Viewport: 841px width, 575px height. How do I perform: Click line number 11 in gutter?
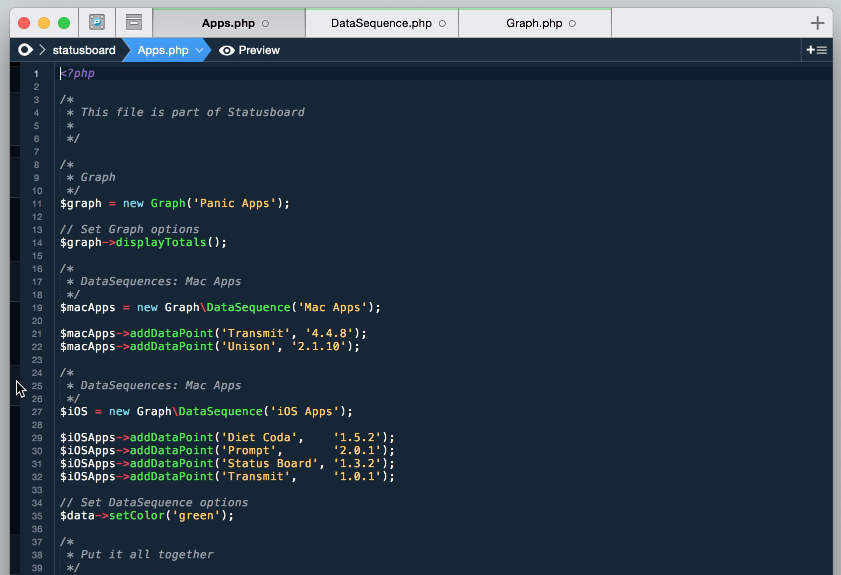[x=36, y=204]
